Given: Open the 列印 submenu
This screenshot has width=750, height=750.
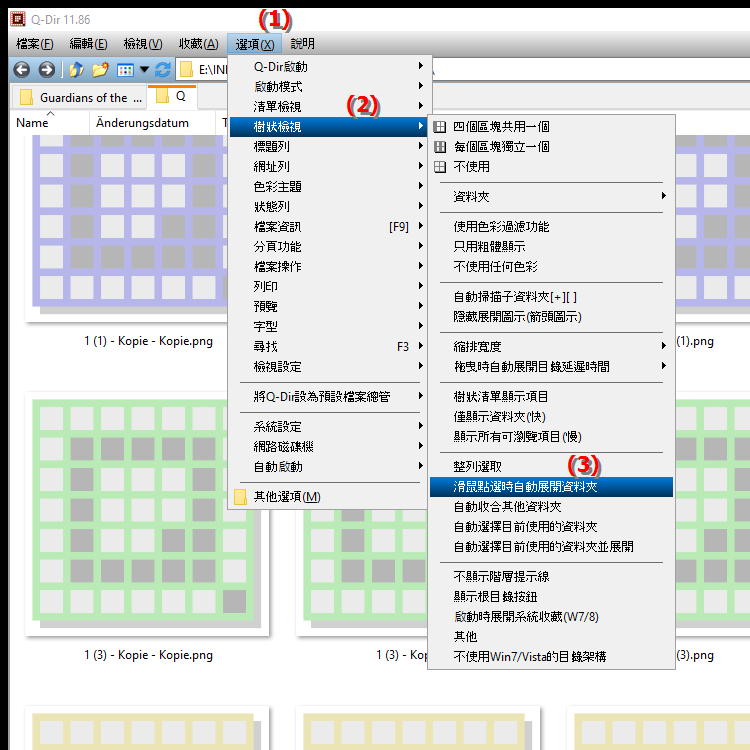Looking at the screenshot, I should pyautogui.click(x=330, y=287).
